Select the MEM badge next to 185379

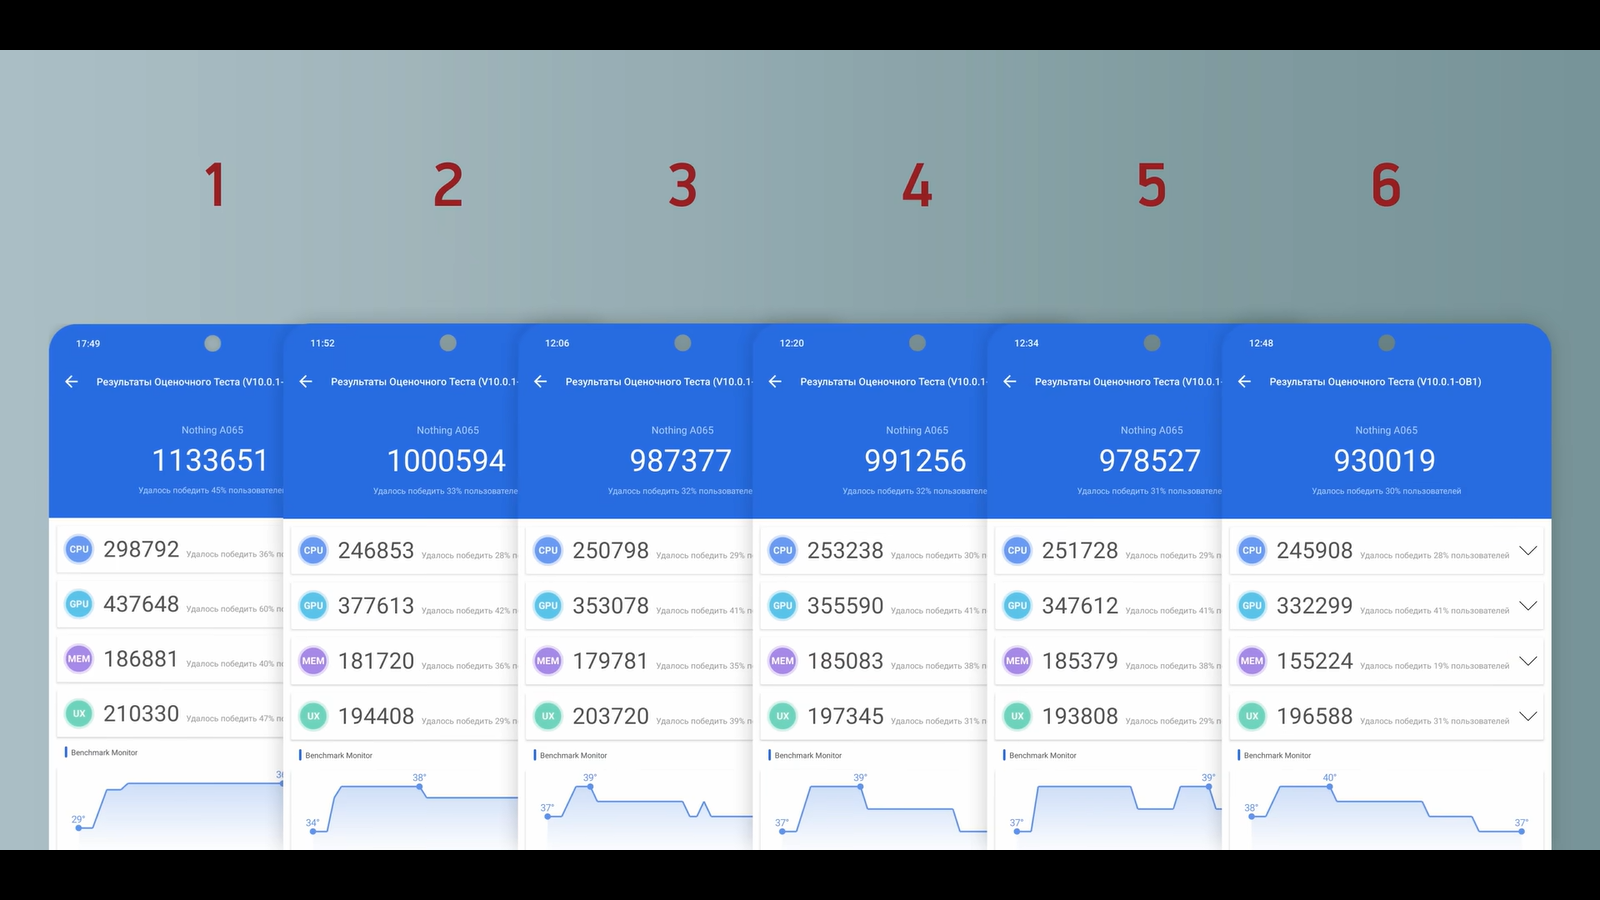(x=1017, y=661)
